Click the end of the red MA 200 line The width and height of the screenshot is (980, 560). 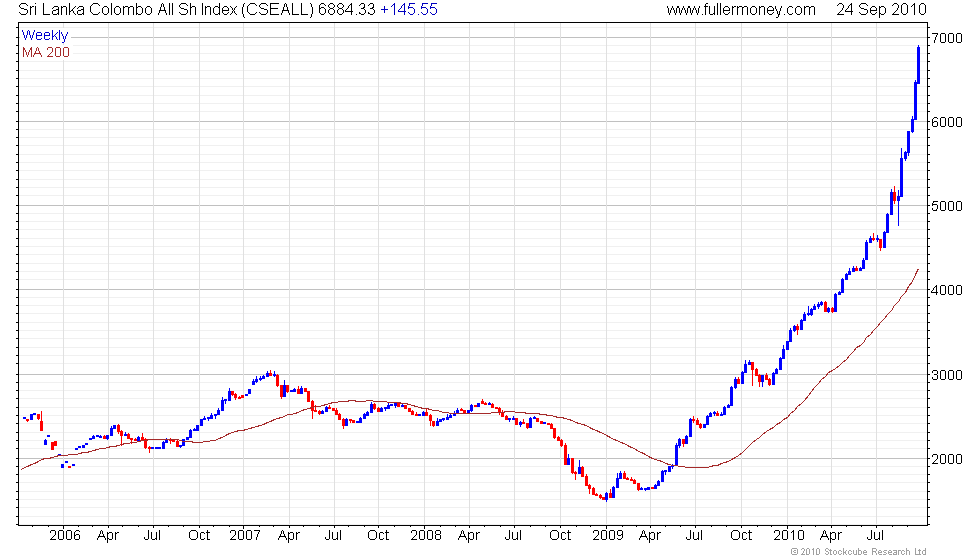tap(918, 270)
